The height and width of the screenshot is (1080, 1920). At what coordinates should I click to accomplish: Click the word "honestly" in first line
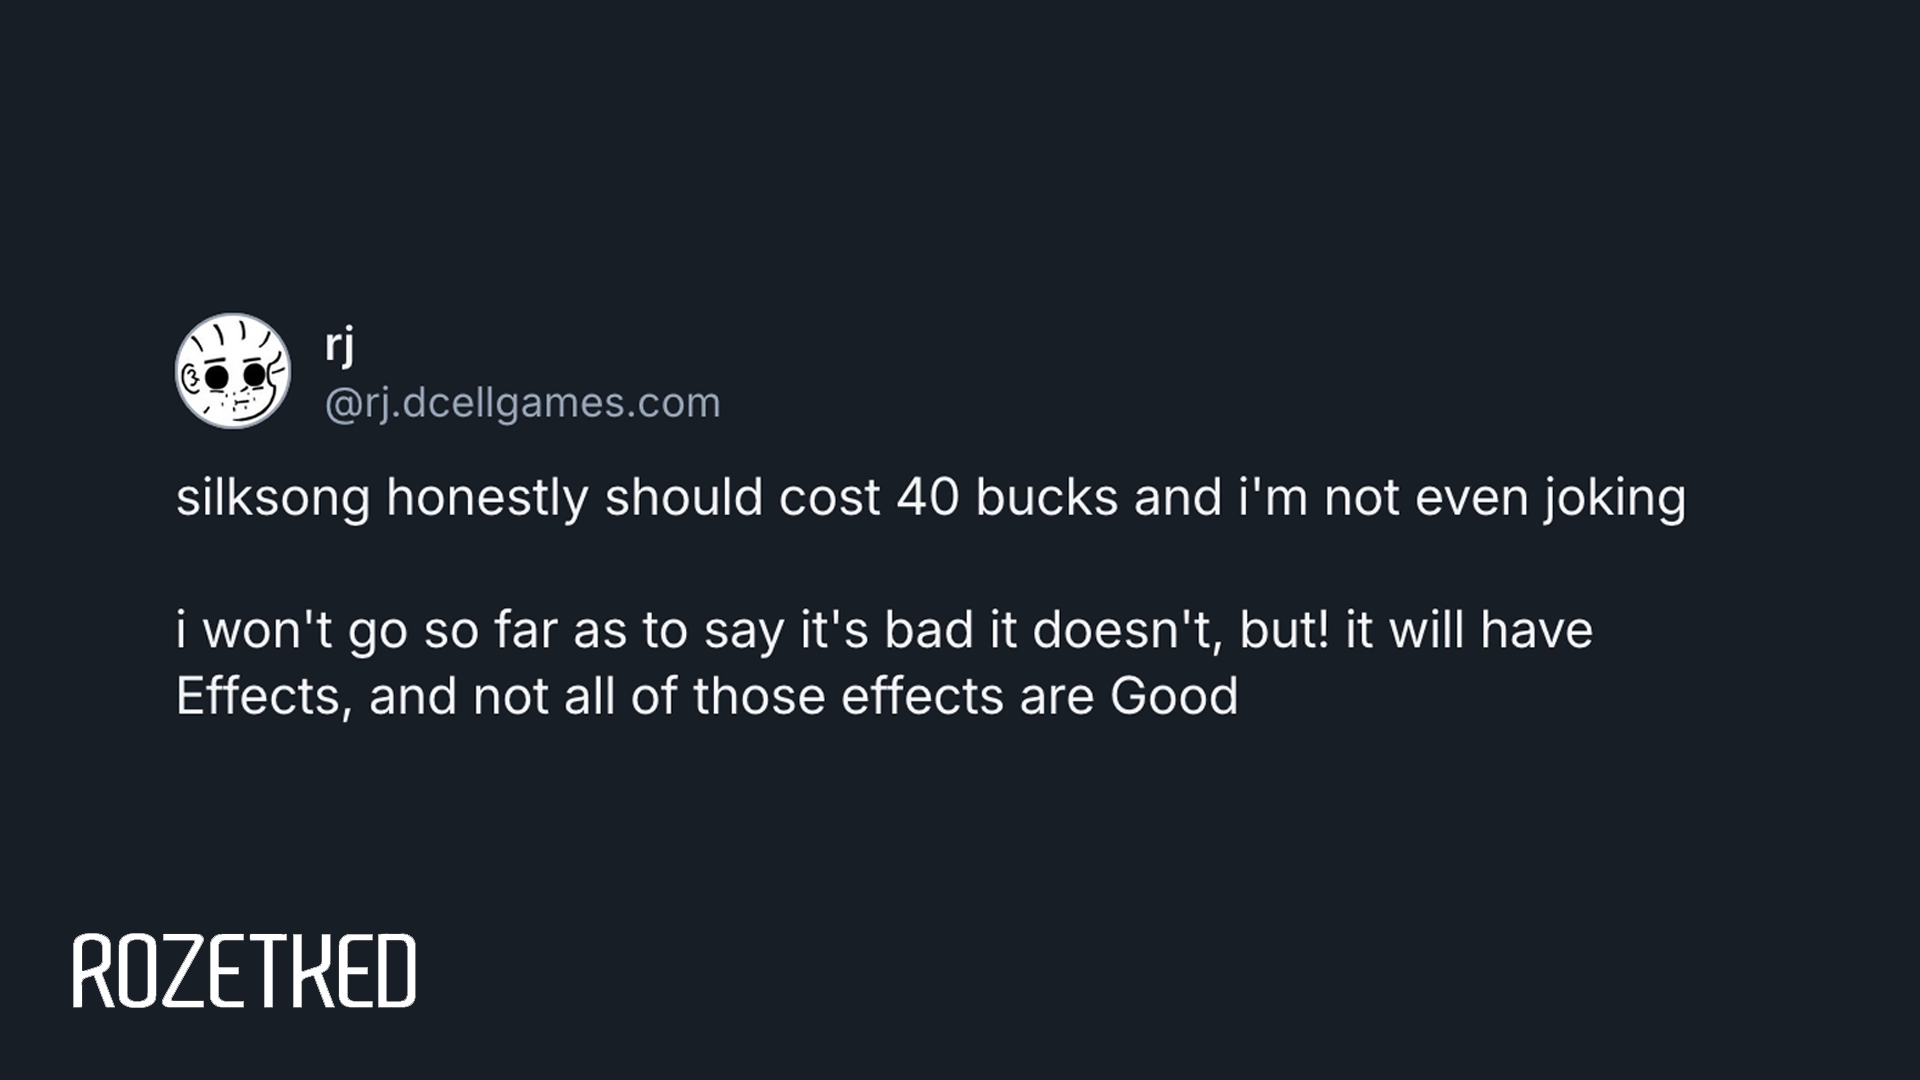coord(487,498)
